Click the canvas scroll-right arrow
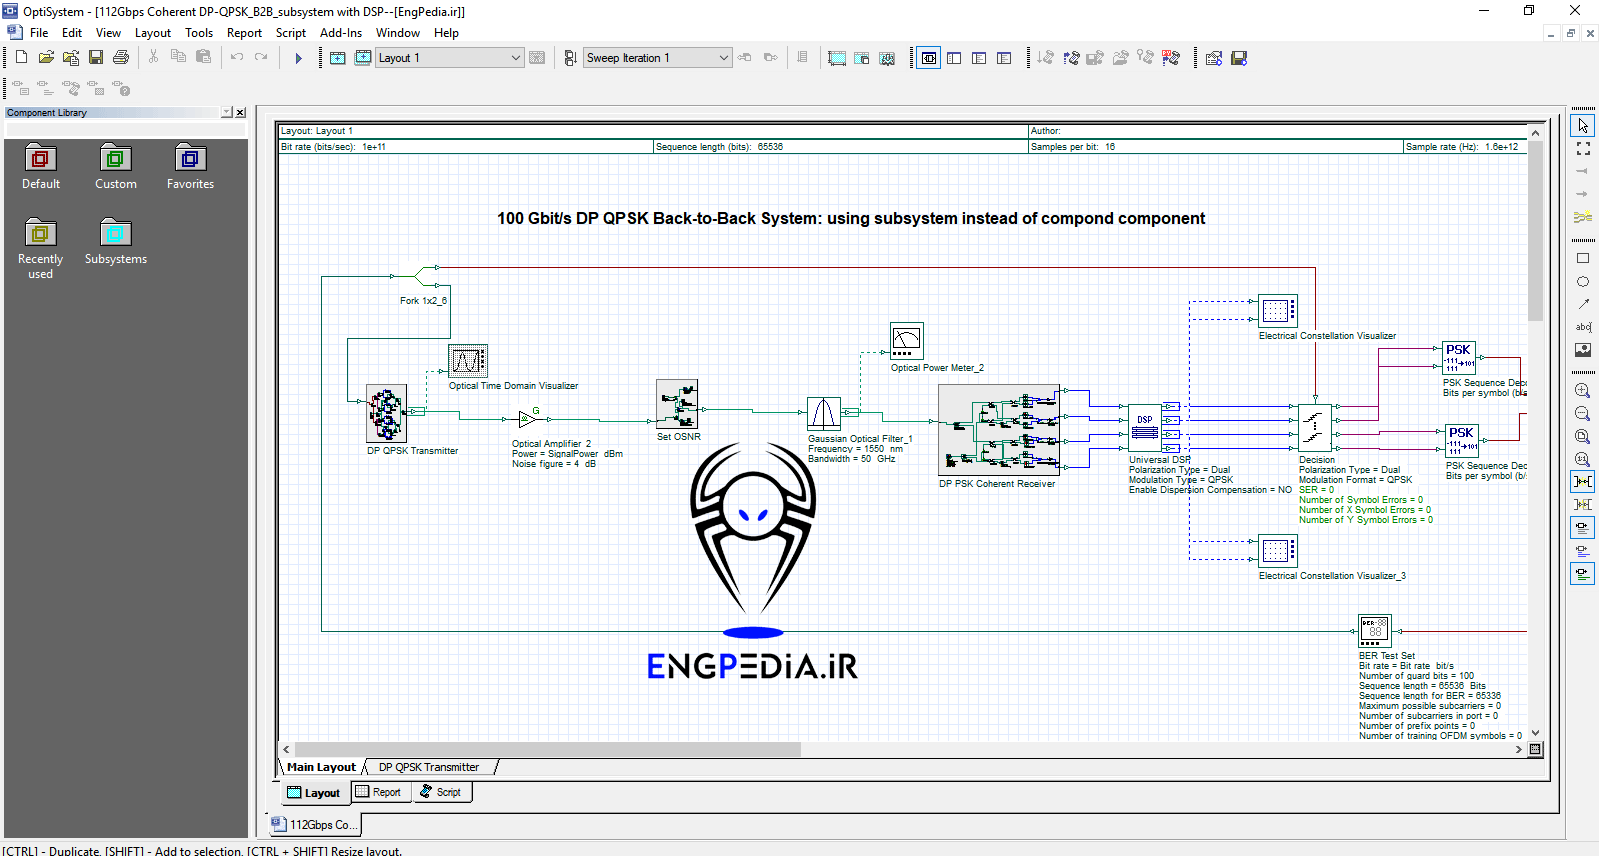 (1519, 749)
